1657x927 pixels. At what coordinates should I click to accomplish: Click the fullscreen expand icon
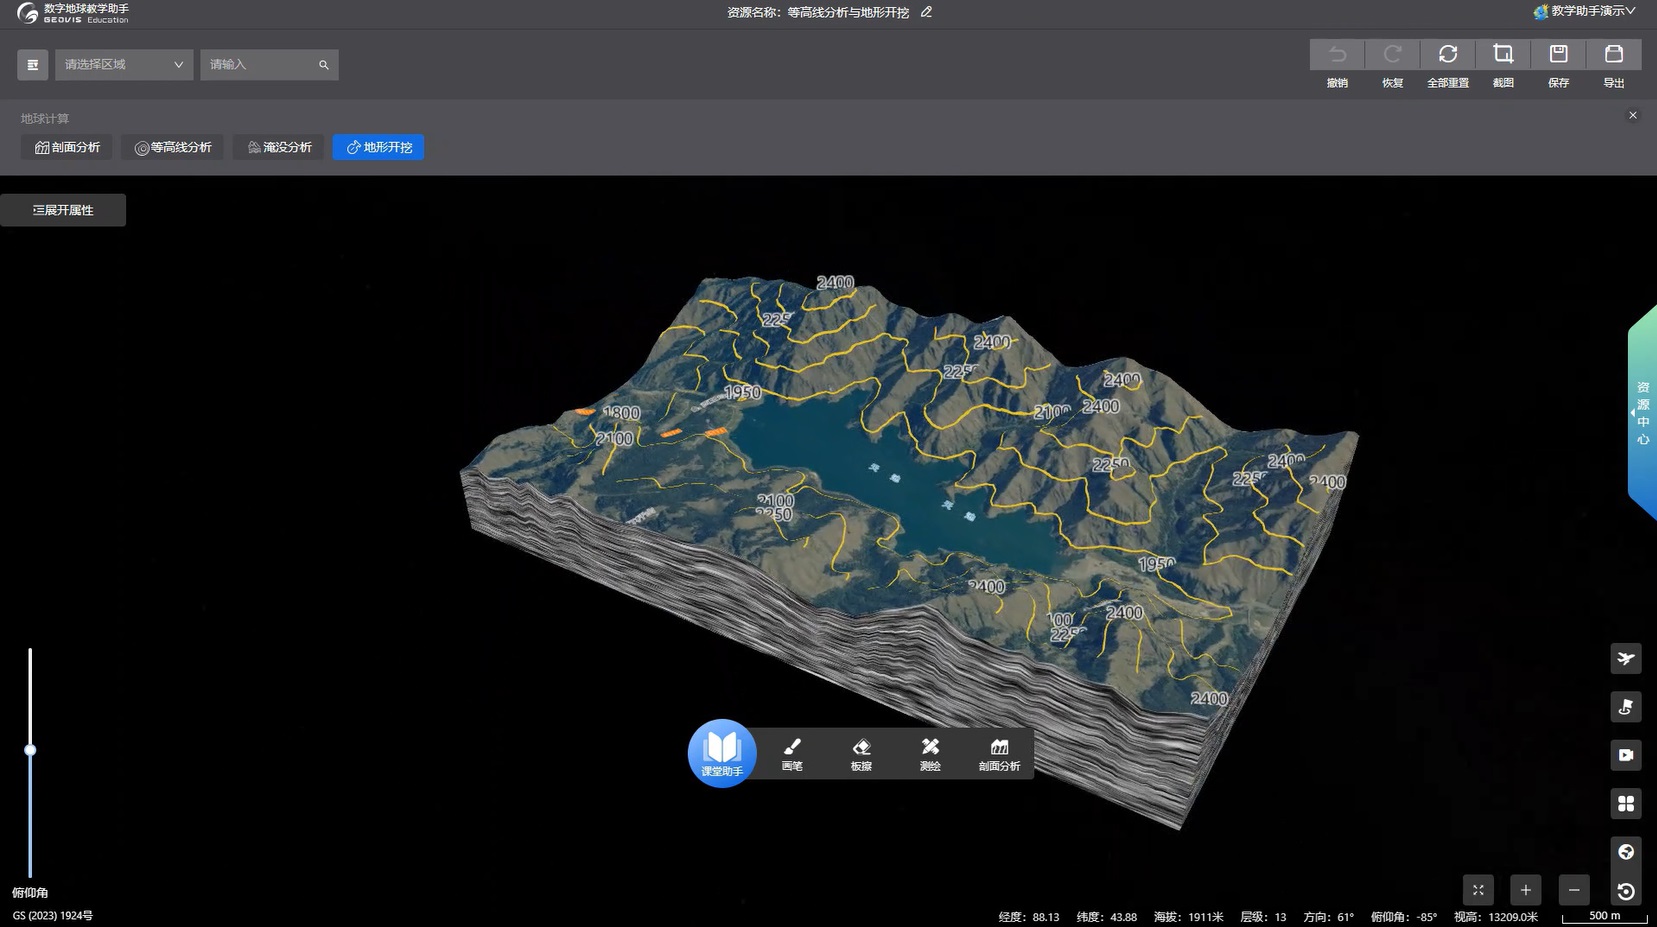pos(1478,890)
